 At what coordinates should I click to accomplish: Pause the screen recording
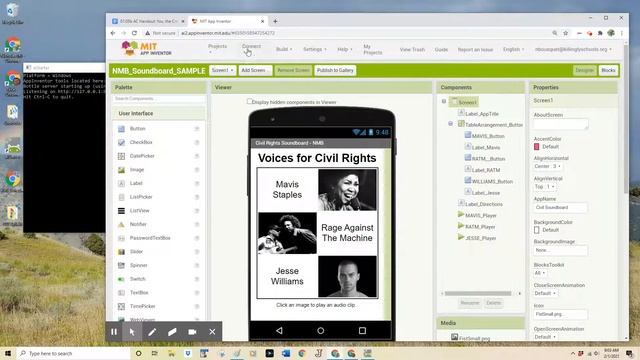coord(114,332)
